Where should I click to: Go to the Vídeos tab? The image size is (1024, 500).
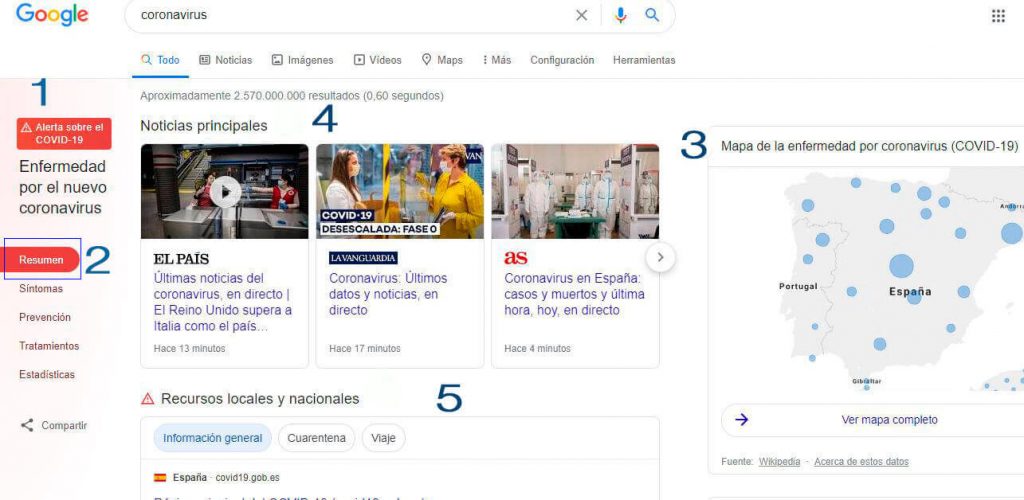pyautogui.click(x=377, y=60)
